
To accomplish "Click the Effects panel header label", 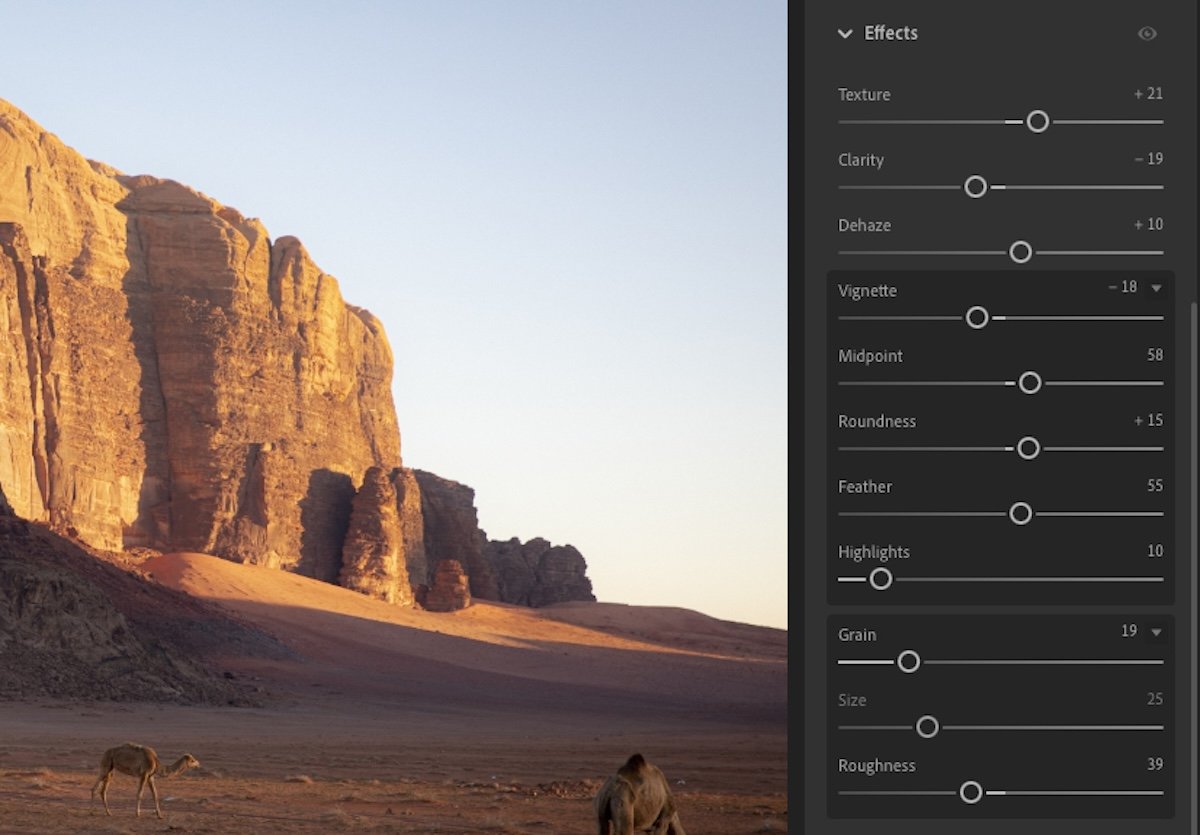I will 890,33.
